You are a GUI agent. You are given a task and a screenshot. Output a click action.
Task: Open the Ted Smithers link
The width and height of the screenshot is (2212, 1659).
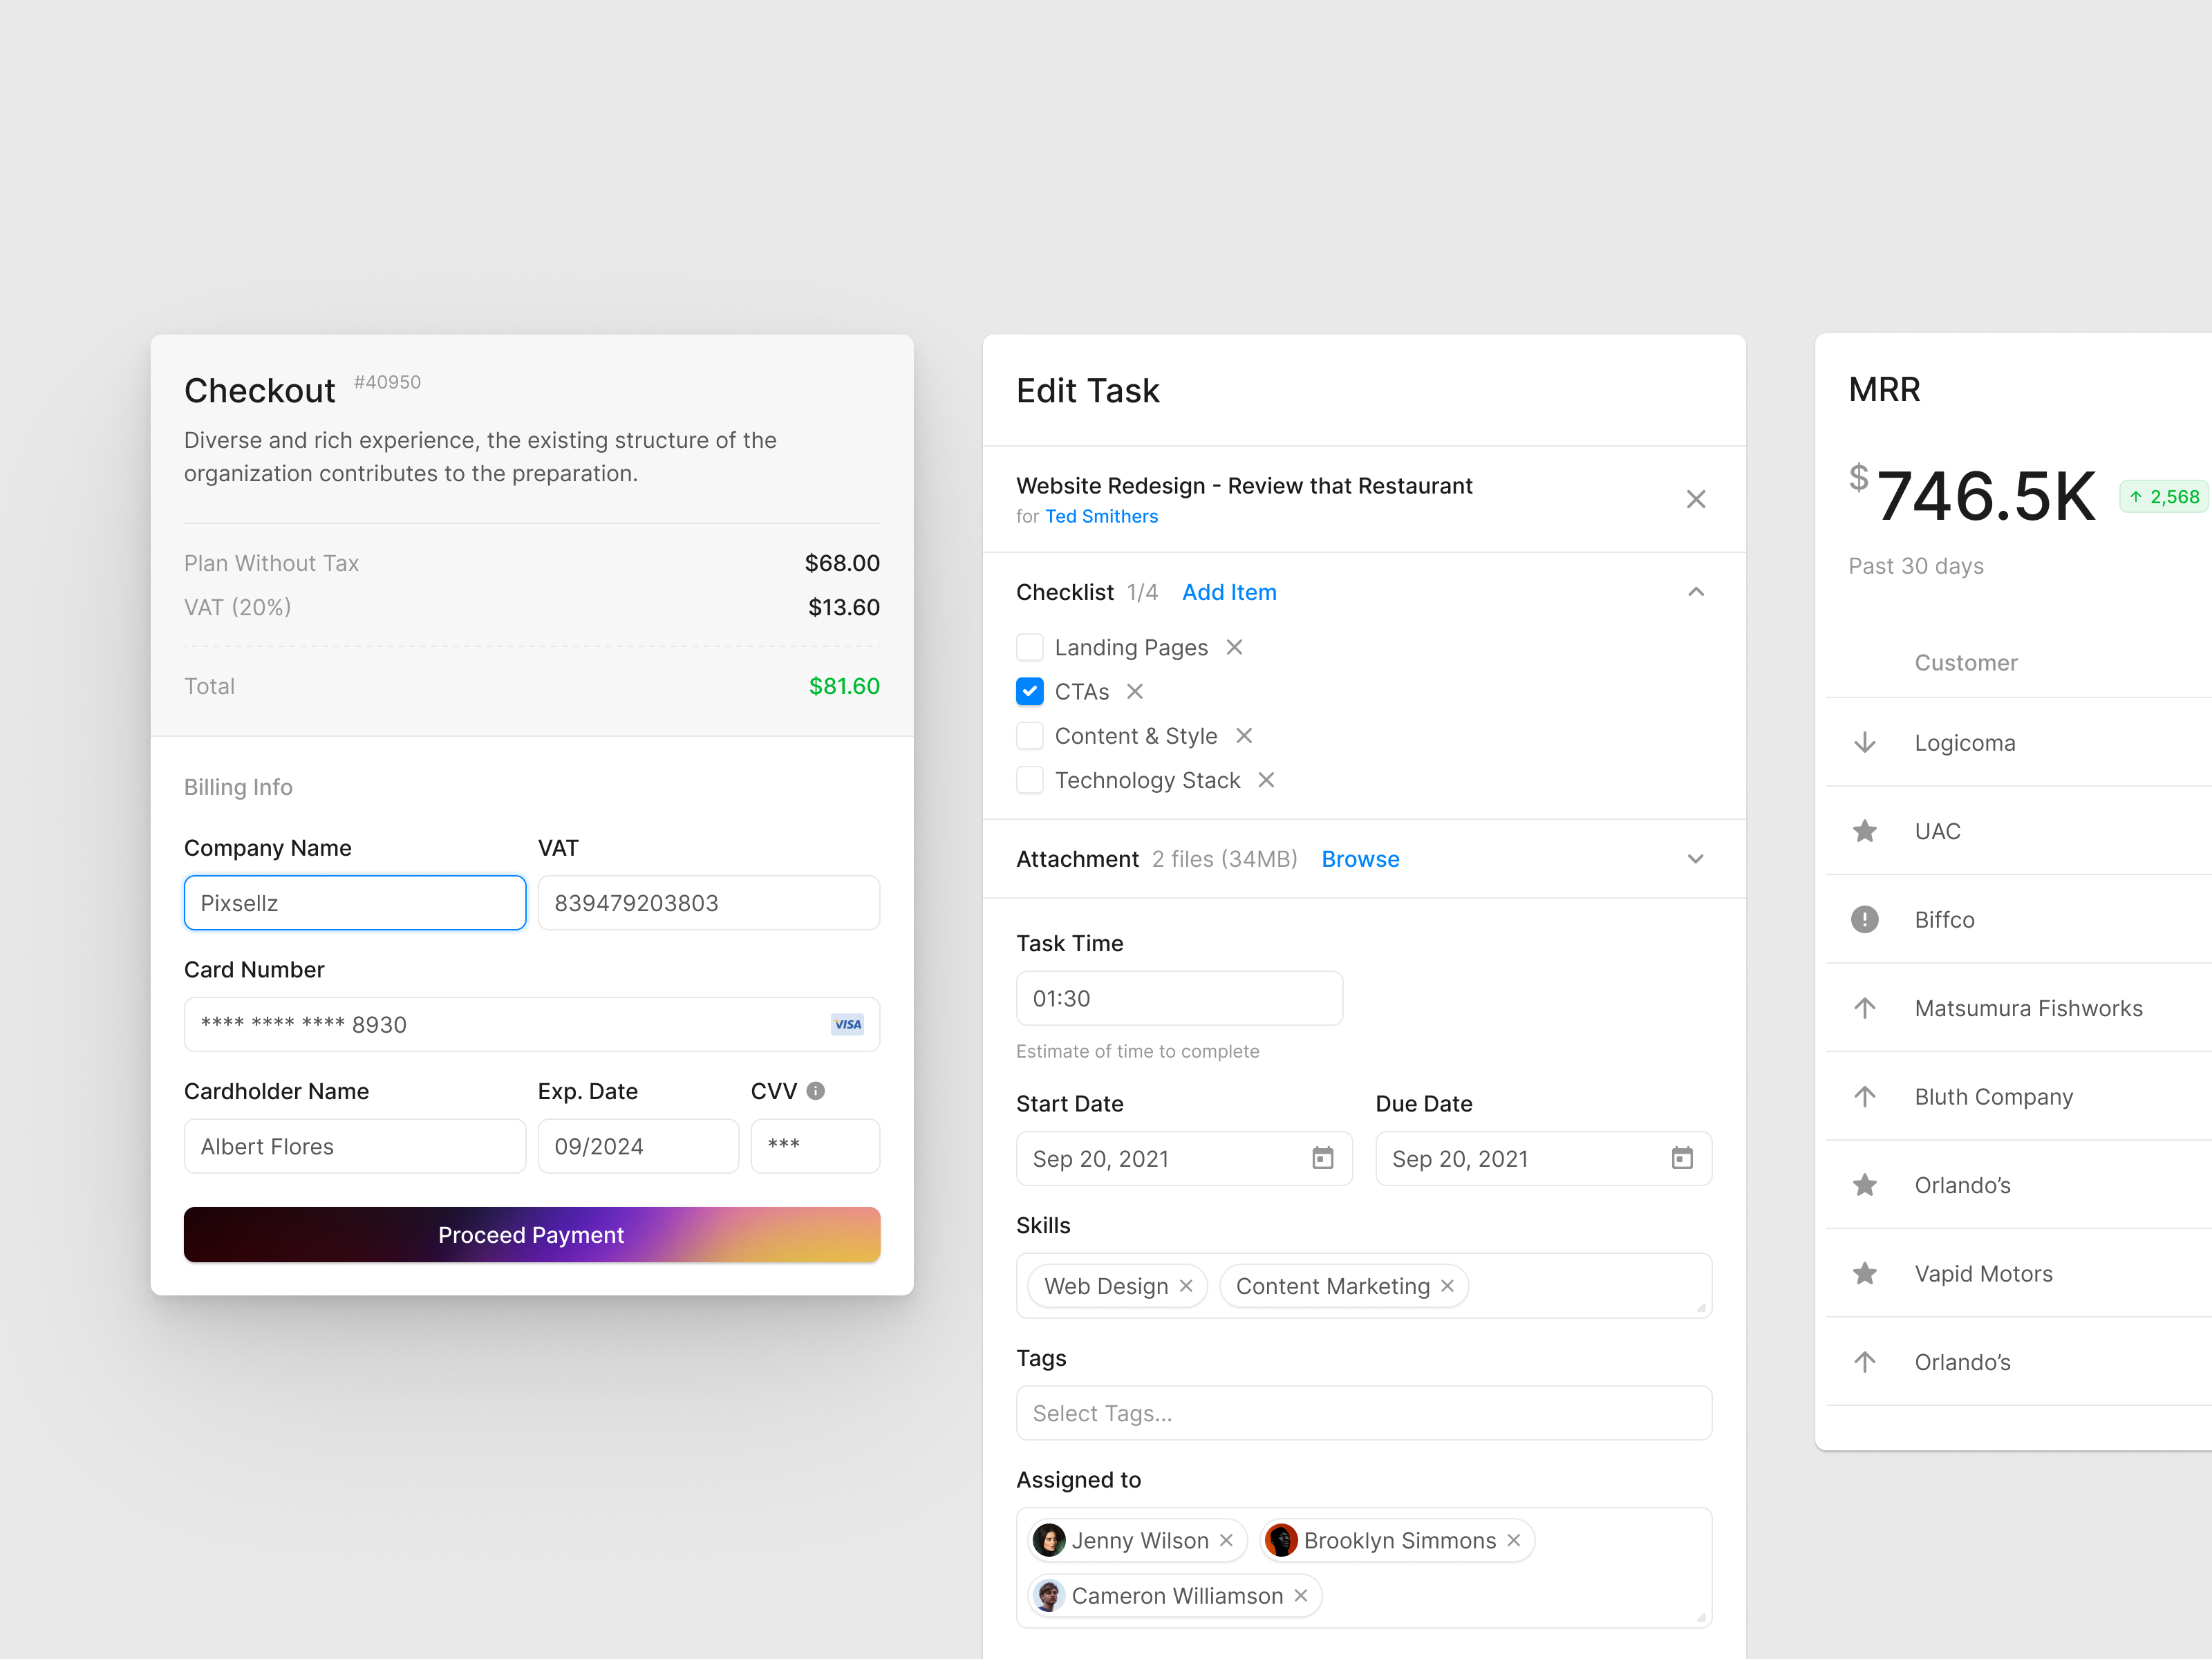[1101, 516]
